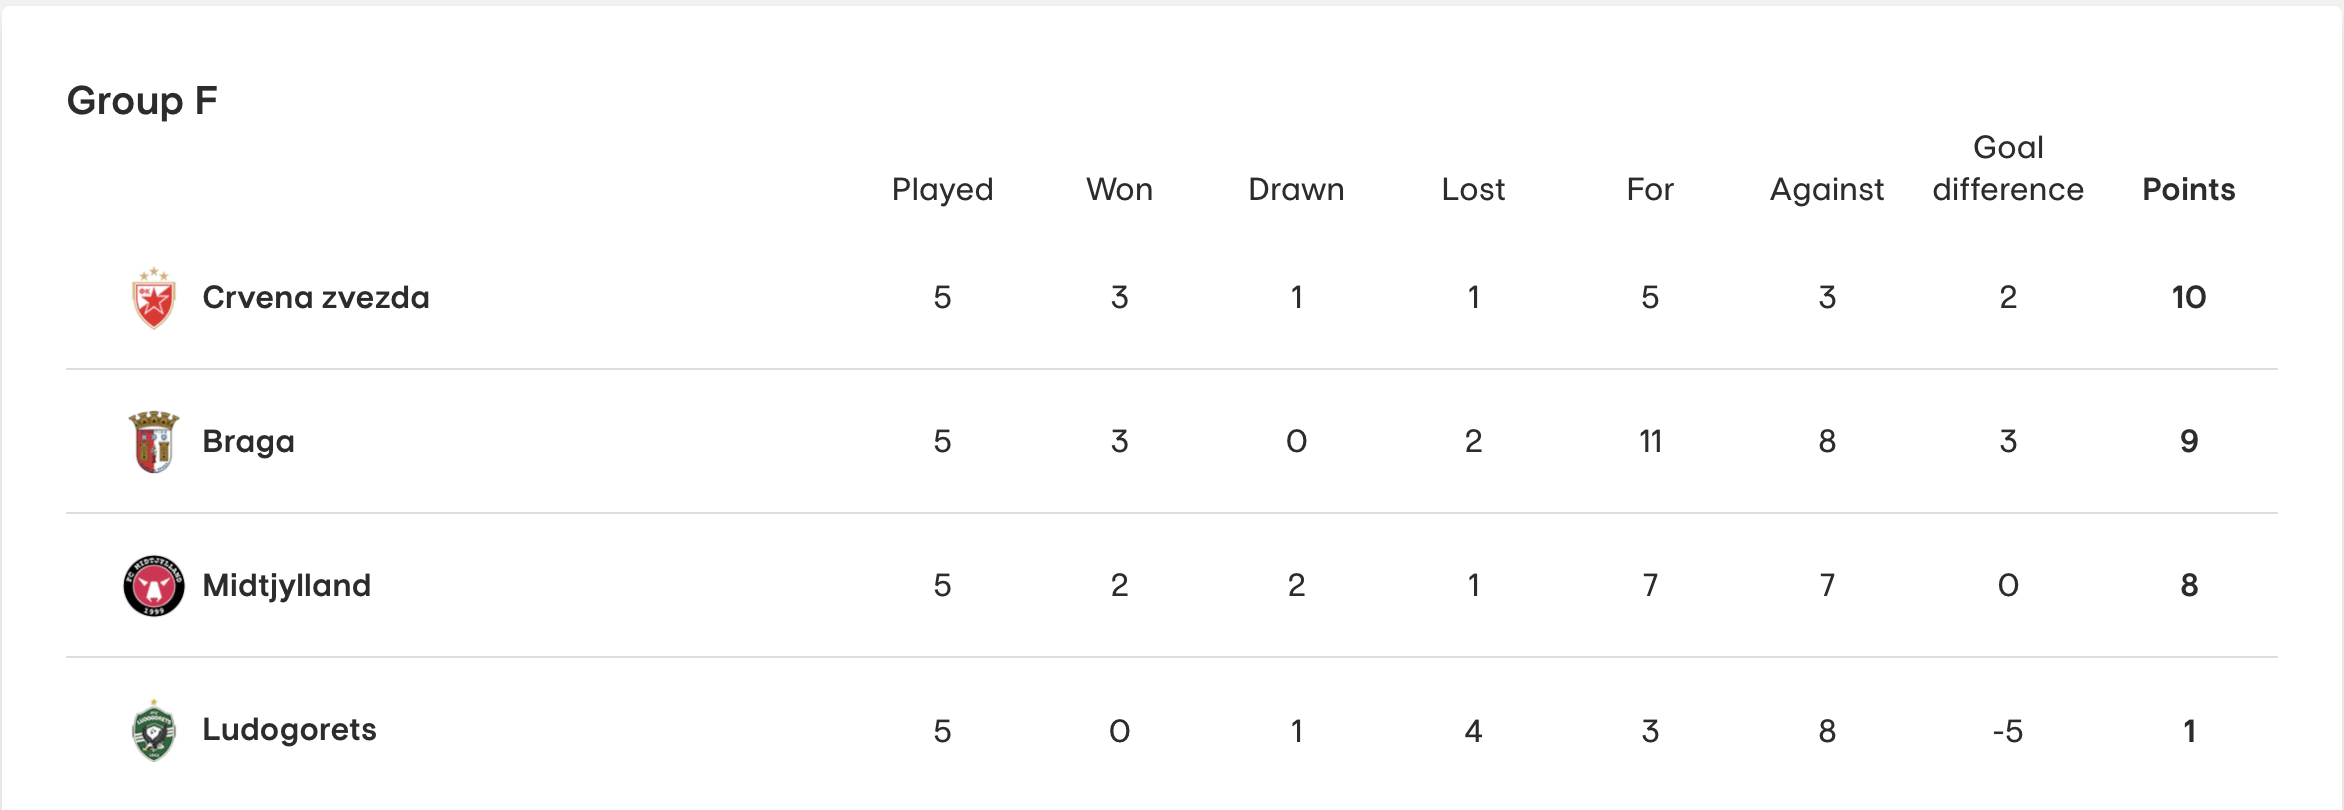Open the Ludogorets team link
The image size is (2344, 810).
point(290,730)
